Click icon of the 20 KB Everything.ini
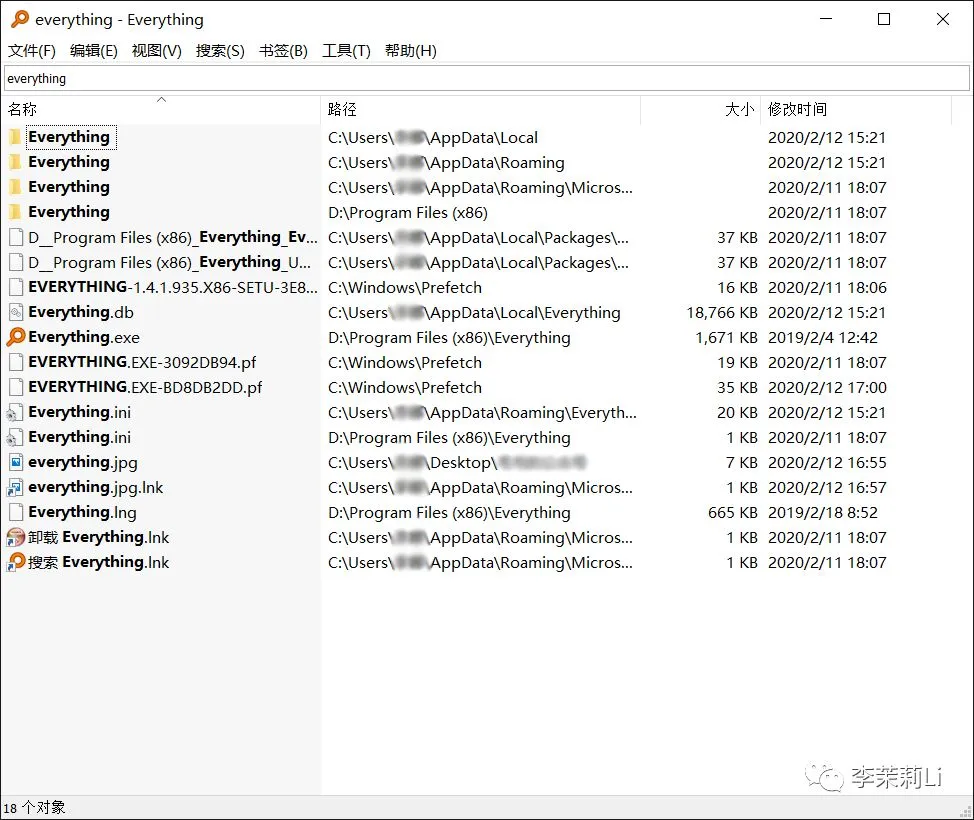 click(x=16, y=412)
